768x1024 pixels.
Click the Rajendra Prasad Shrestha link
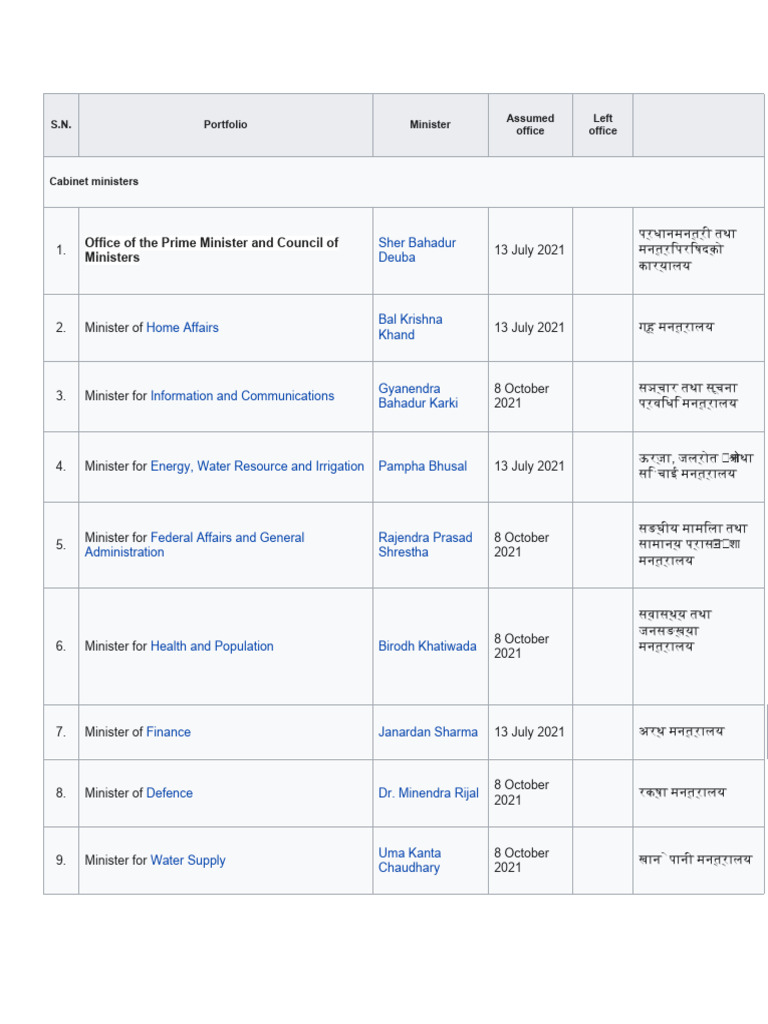click(x=425, y=545)
